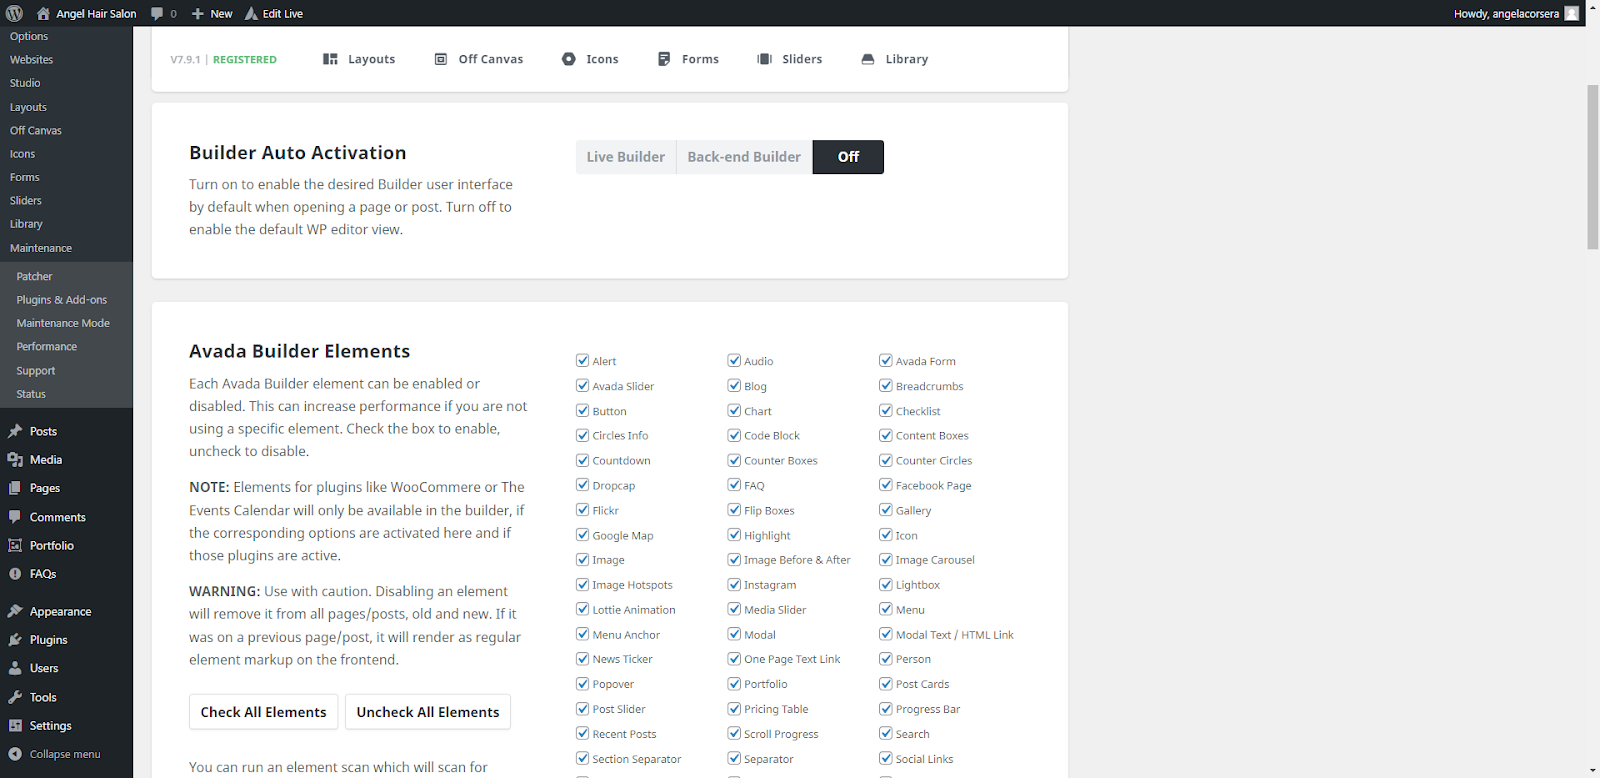Toggle the Instagram element checkbox
The height and width of the screenshot is (778, 1600).
tap(734, 585)
